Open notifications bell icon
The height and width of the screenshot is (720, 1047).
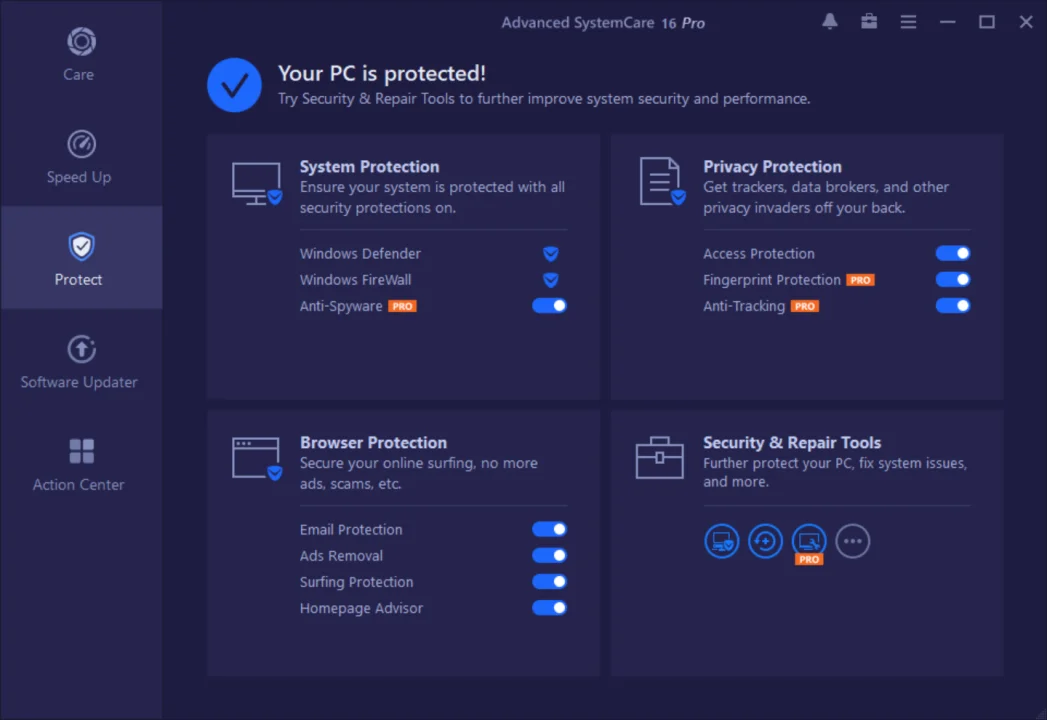(x=829, y=21)
